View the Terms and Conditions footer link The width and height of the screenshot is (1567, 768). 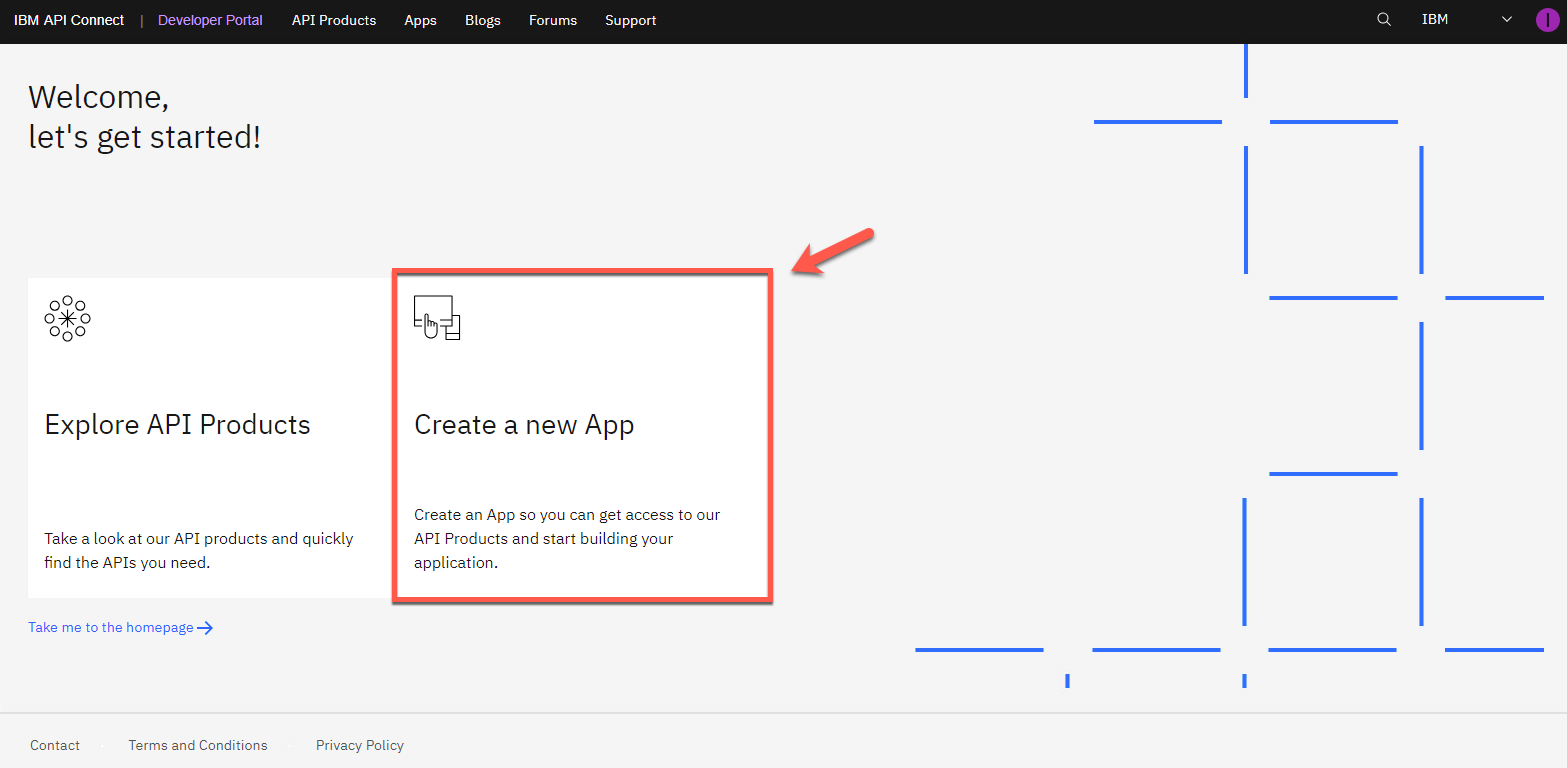pos(198,745)
